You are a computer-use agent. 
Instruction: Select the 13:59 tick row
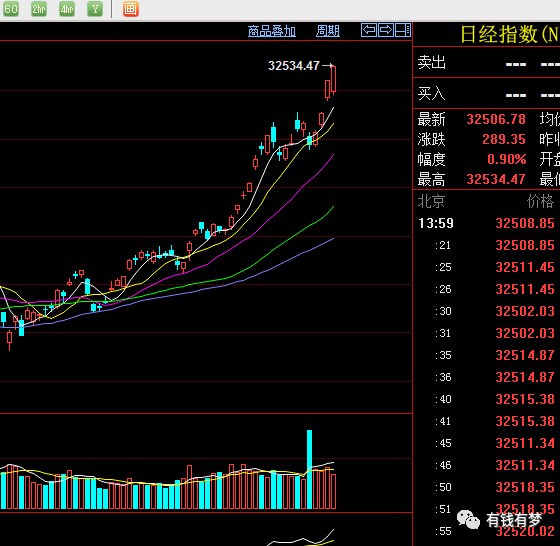point(486,224)
